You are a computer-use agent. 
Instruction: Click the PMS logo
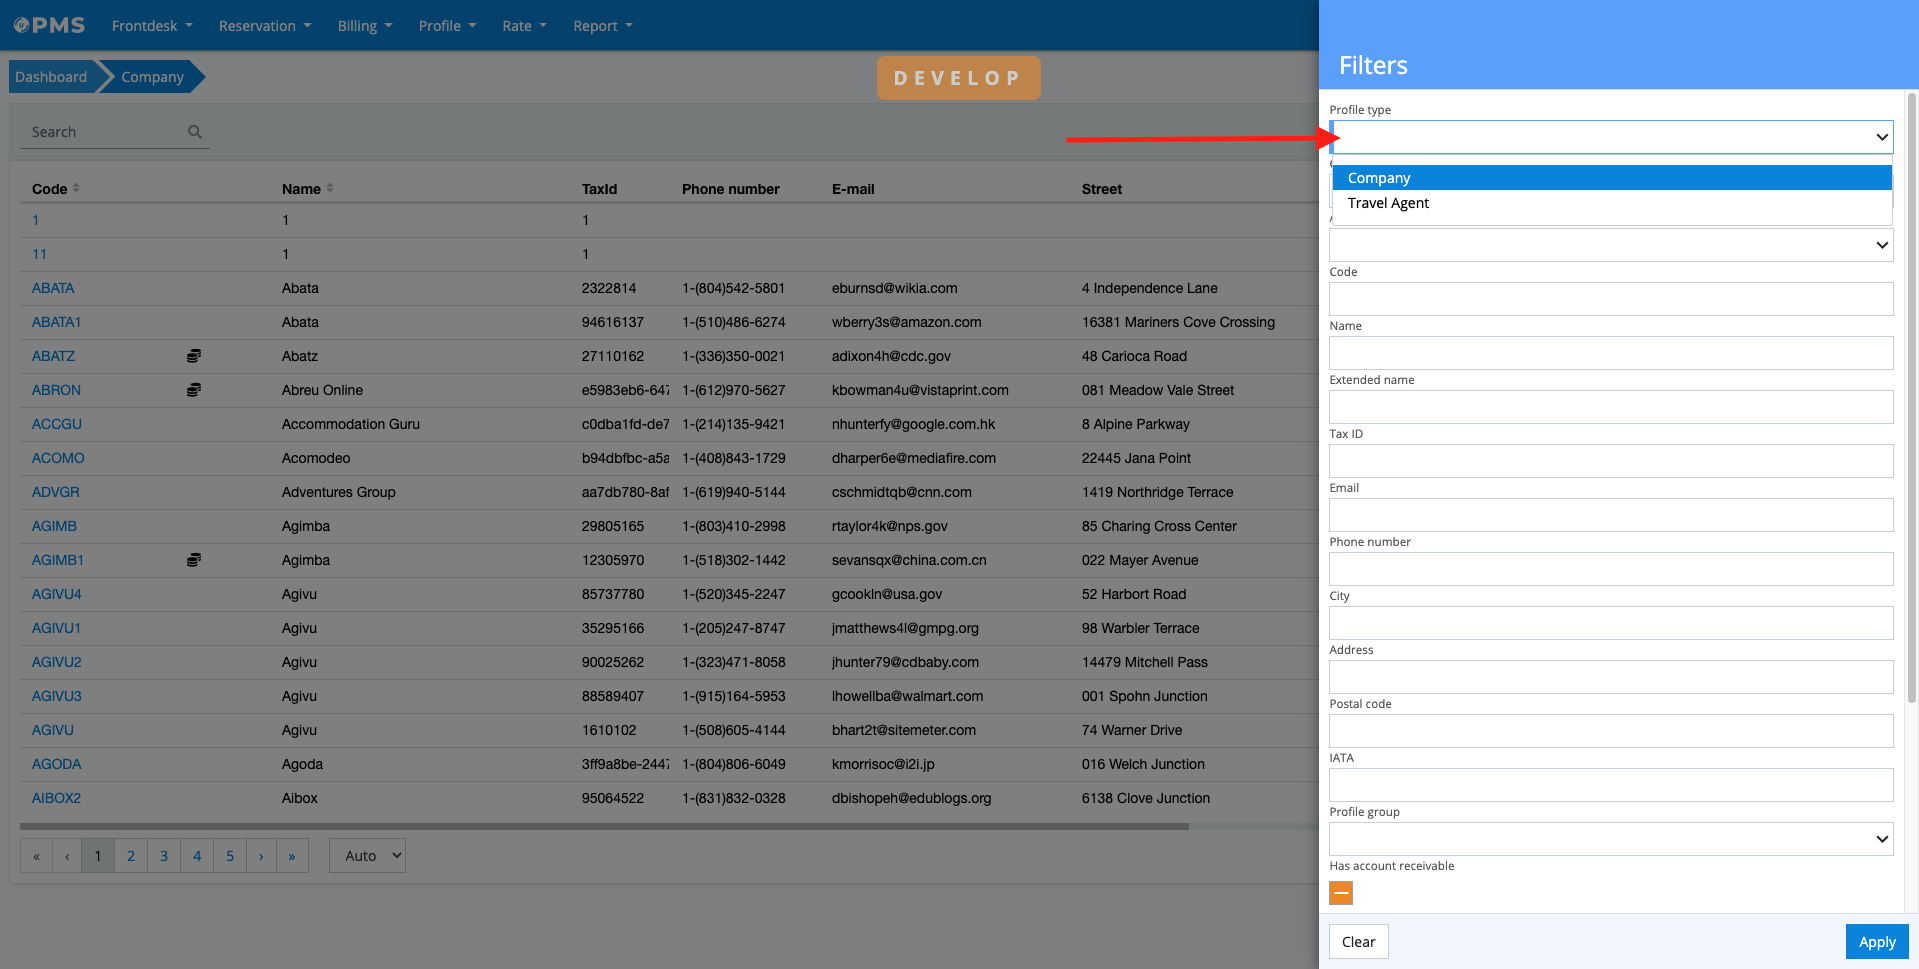click(x=50, y=25)
